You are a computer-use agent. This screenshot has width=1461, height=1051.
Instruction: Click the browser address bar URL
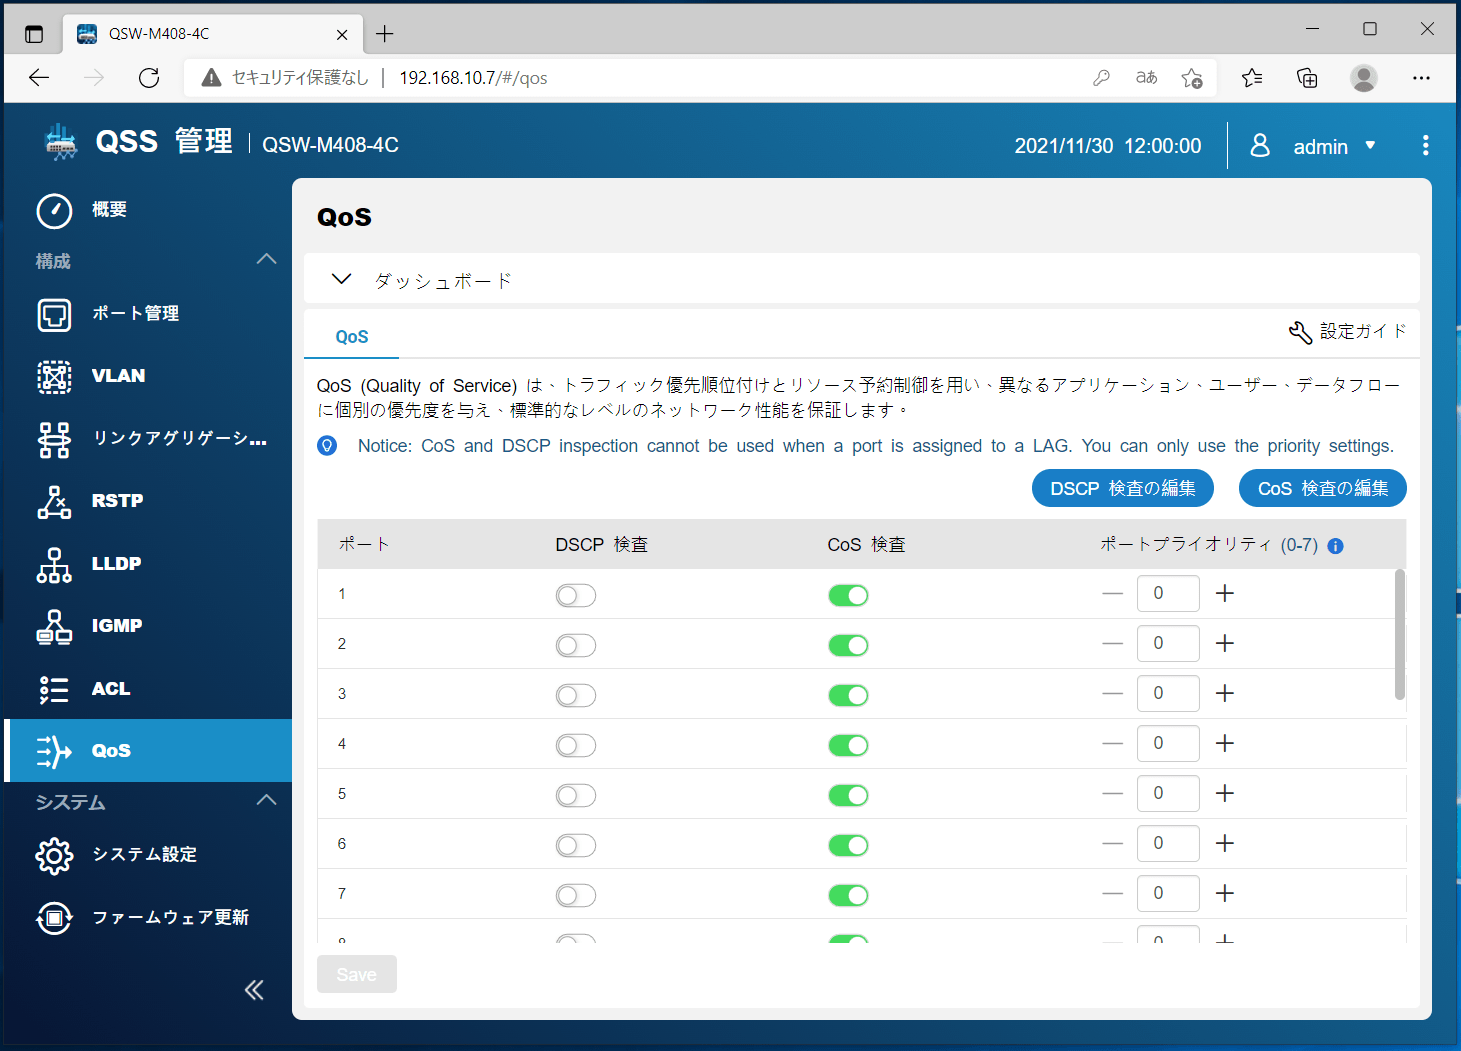(473, 78)
